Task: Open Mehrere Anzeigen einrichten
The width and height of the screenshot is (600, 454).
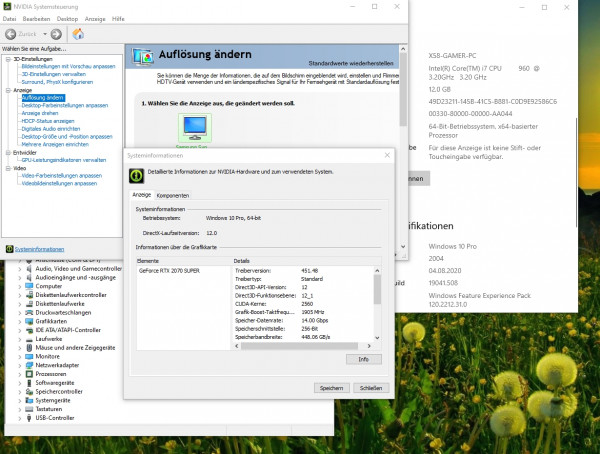Action: [55, 144]
